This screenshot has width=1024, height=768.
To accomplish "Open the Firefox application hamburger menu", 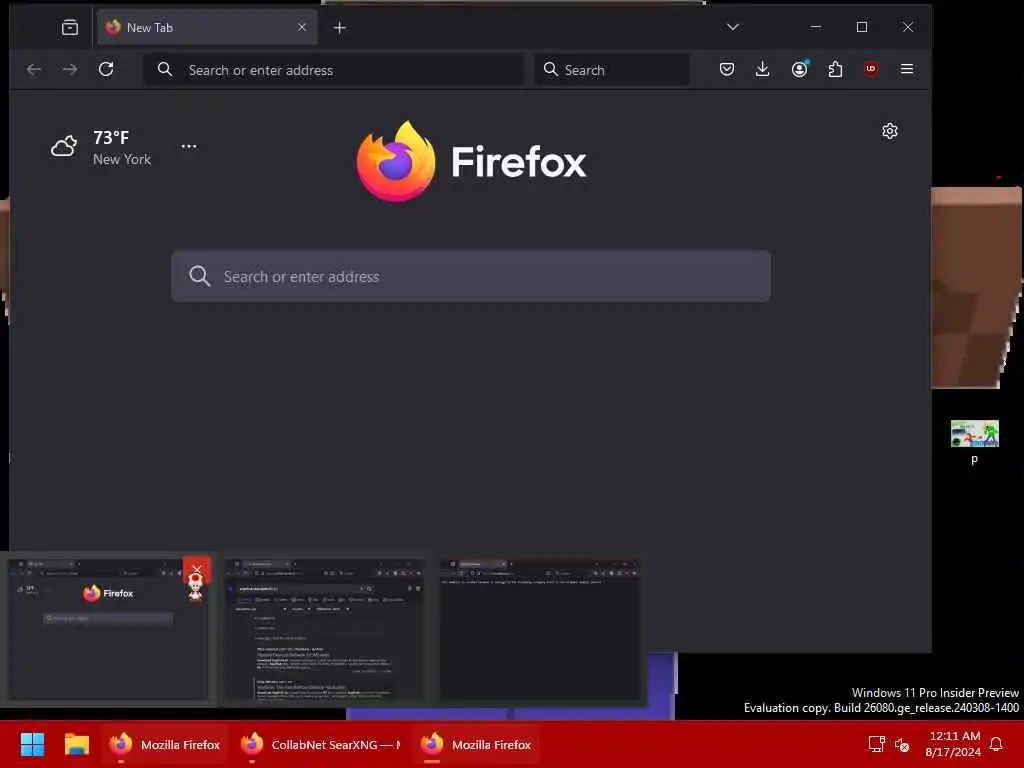I will pos(907,69).
